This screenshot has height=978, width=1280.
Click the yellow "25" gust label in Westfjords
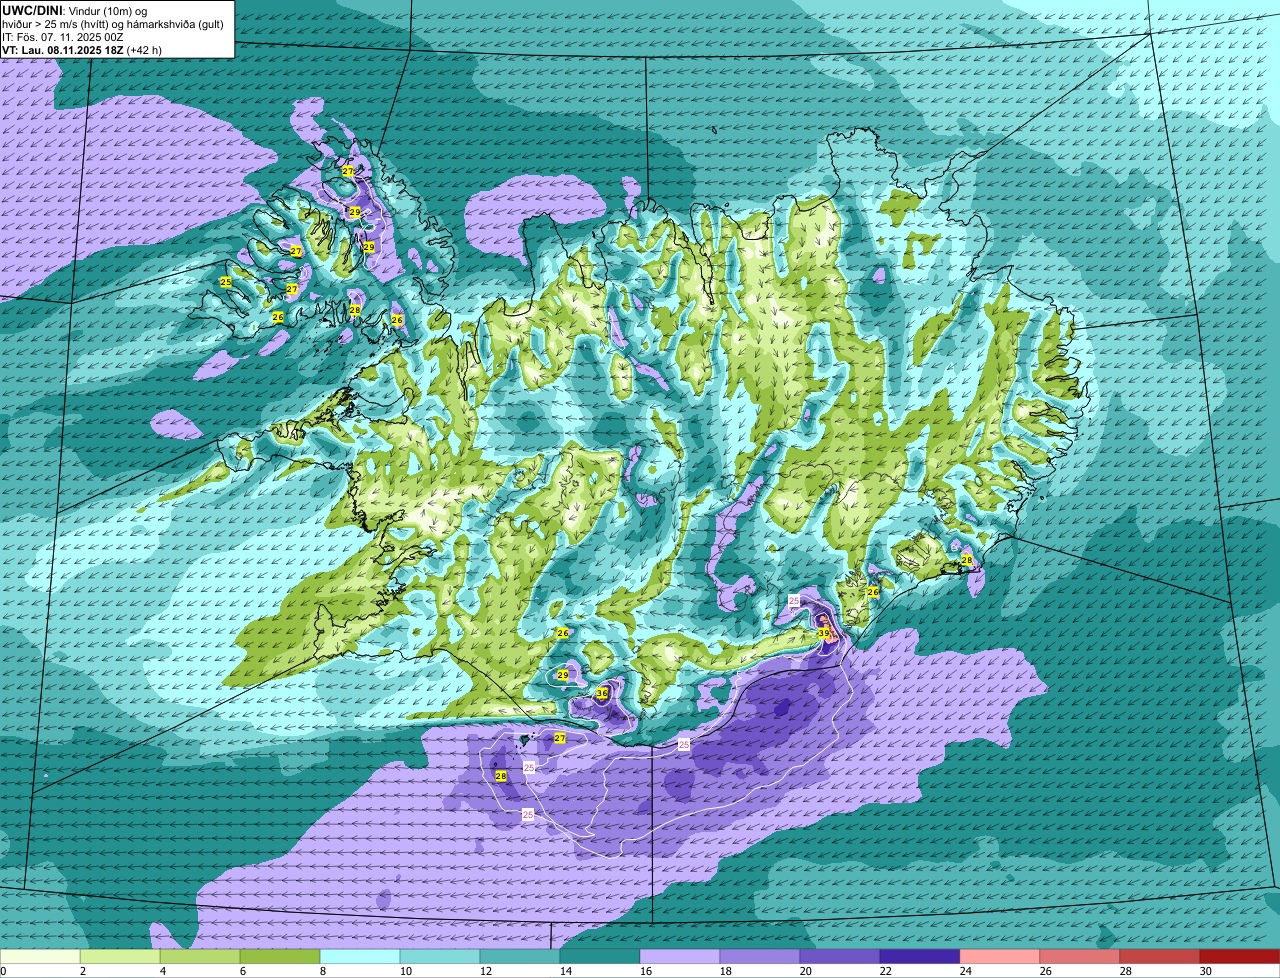coord(226,283)
